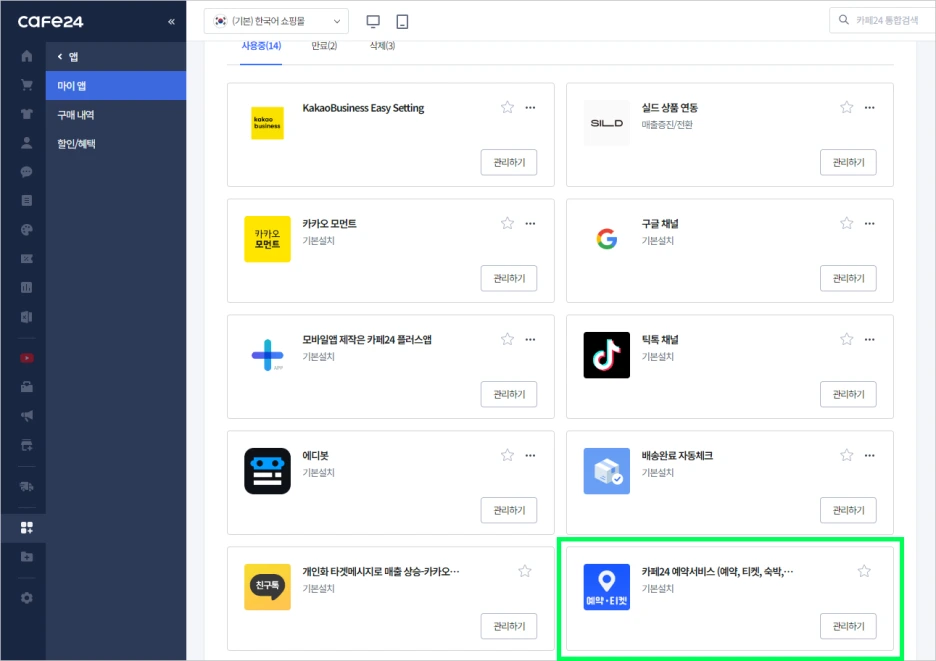The width and height of the screenshot is (936, 661).
Task: Click the Google G app logo
Action: coord(606,239)
